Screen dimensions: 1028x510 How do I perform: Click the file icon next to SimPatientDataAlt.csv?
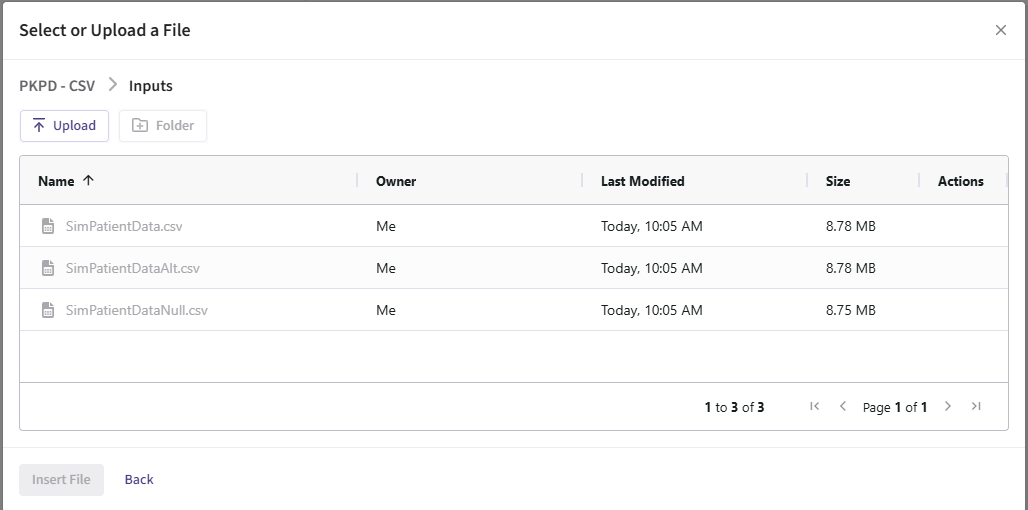(x=47, y=269)
